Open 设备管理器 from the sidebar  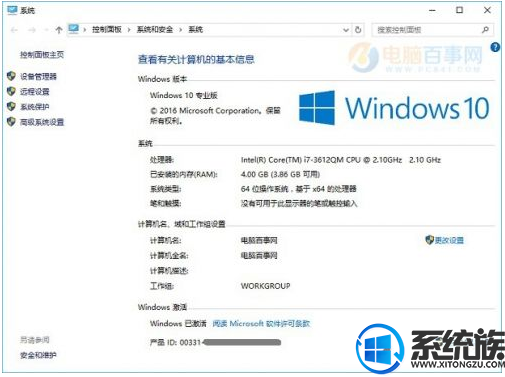(38, 77)
